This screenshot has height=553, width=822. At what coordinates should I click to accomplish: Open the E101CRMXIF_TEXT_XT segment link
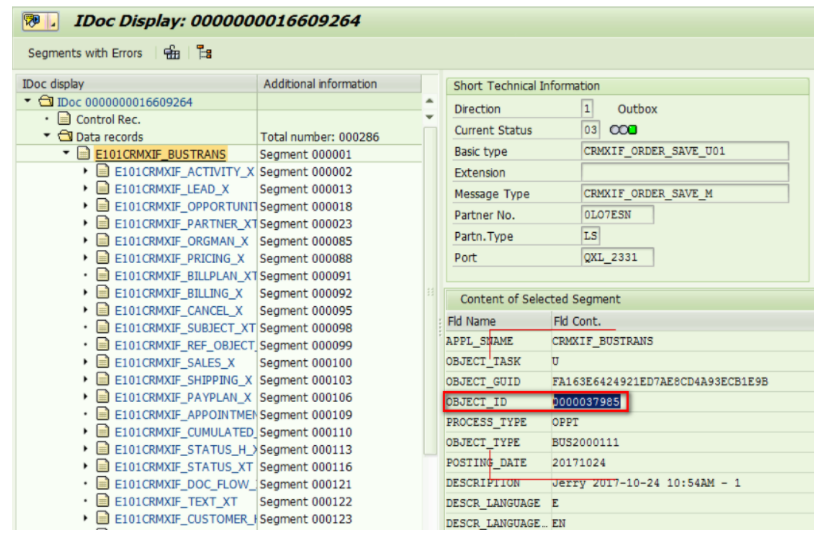tap(176, 502)
